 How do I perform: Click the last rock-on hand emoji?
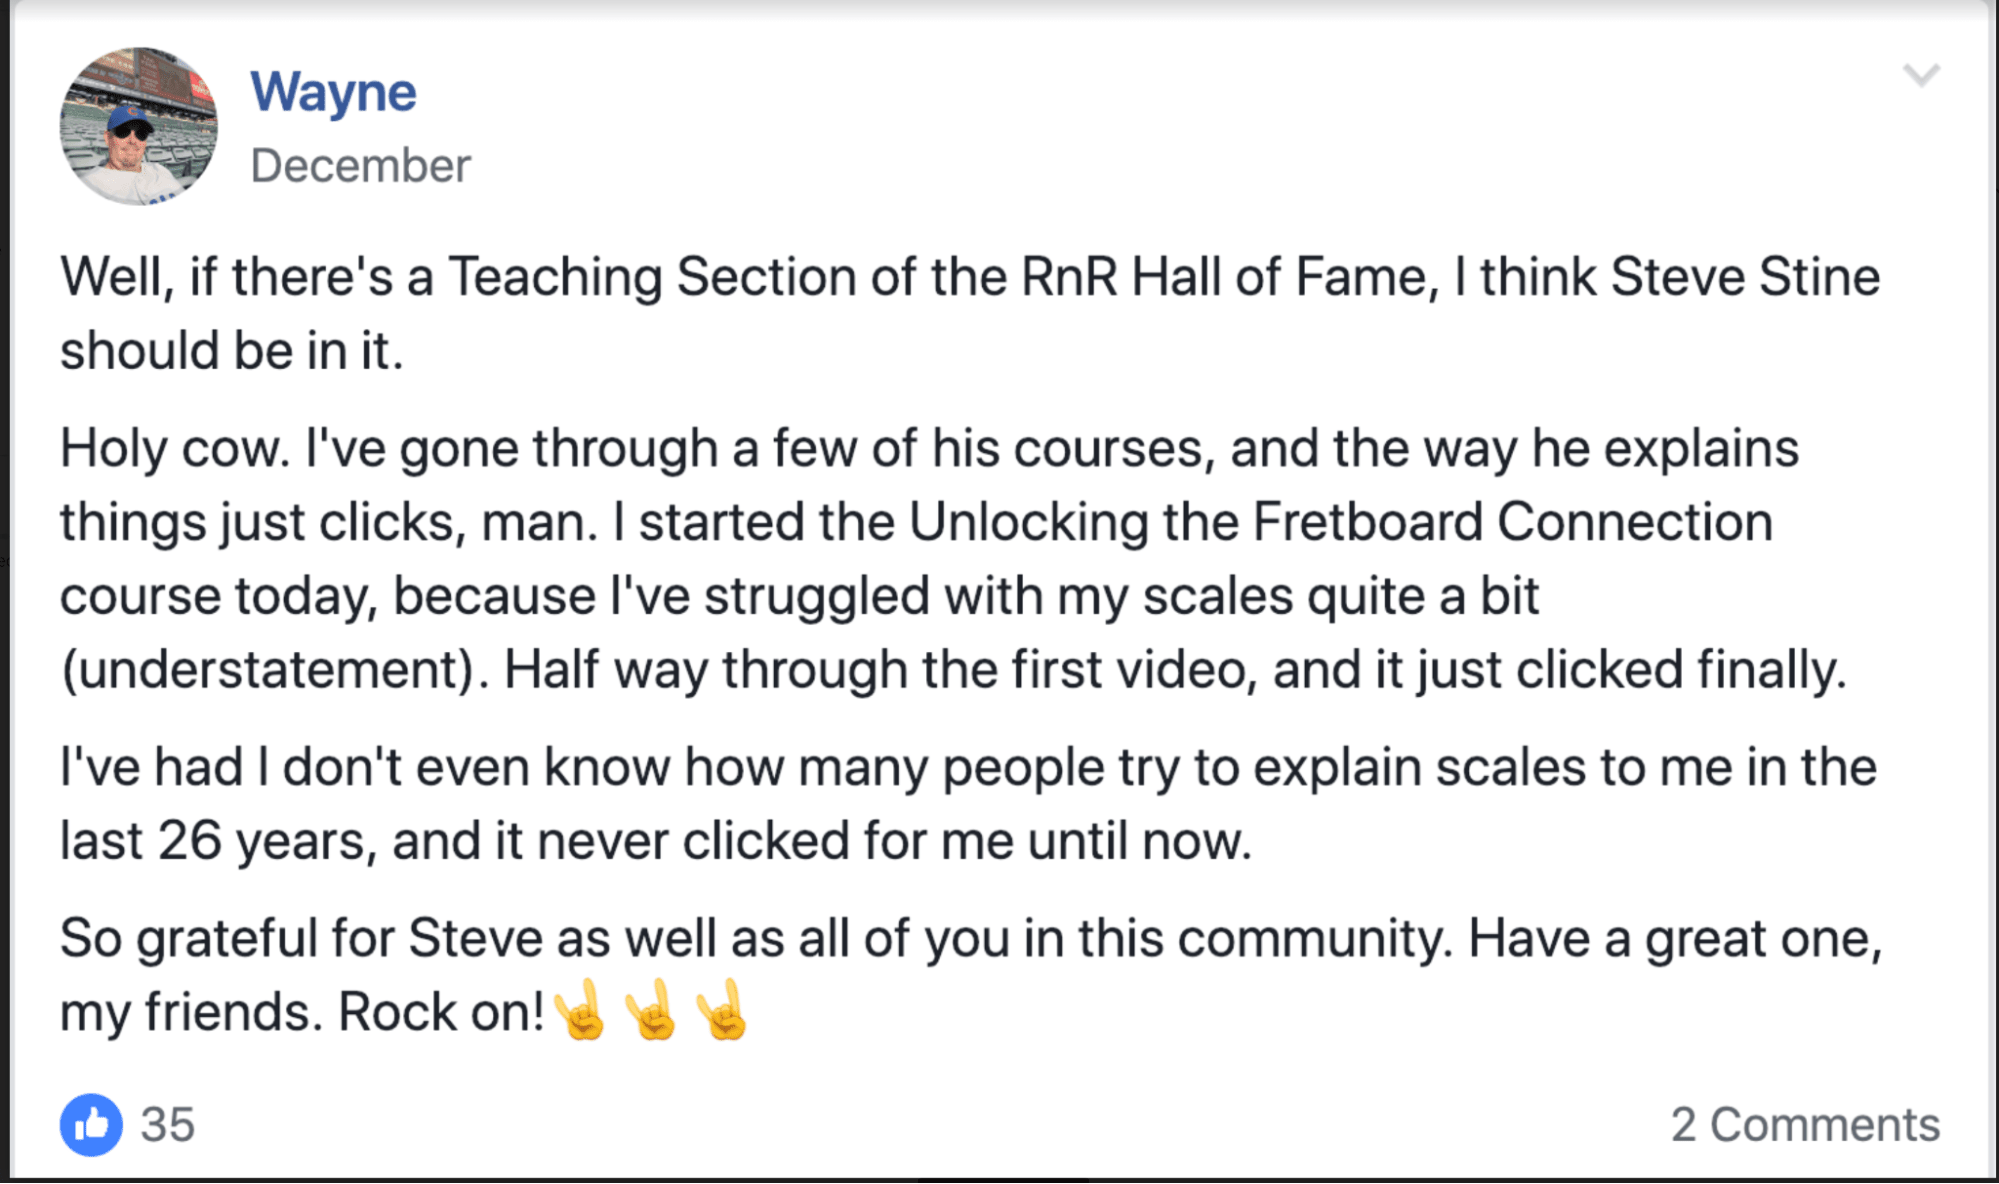[x=722, y=1010]
